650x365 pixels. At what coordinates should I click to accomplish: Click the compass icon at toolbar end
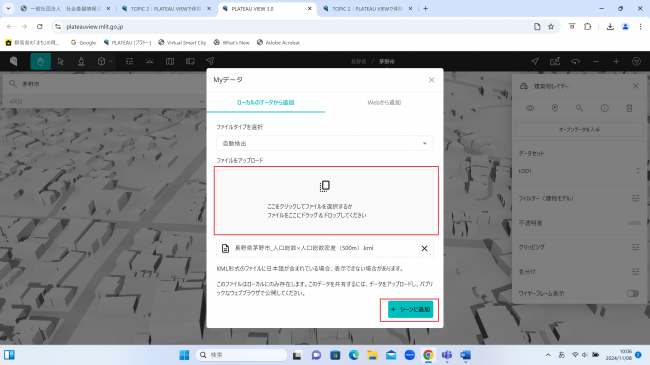pos(636,61)
